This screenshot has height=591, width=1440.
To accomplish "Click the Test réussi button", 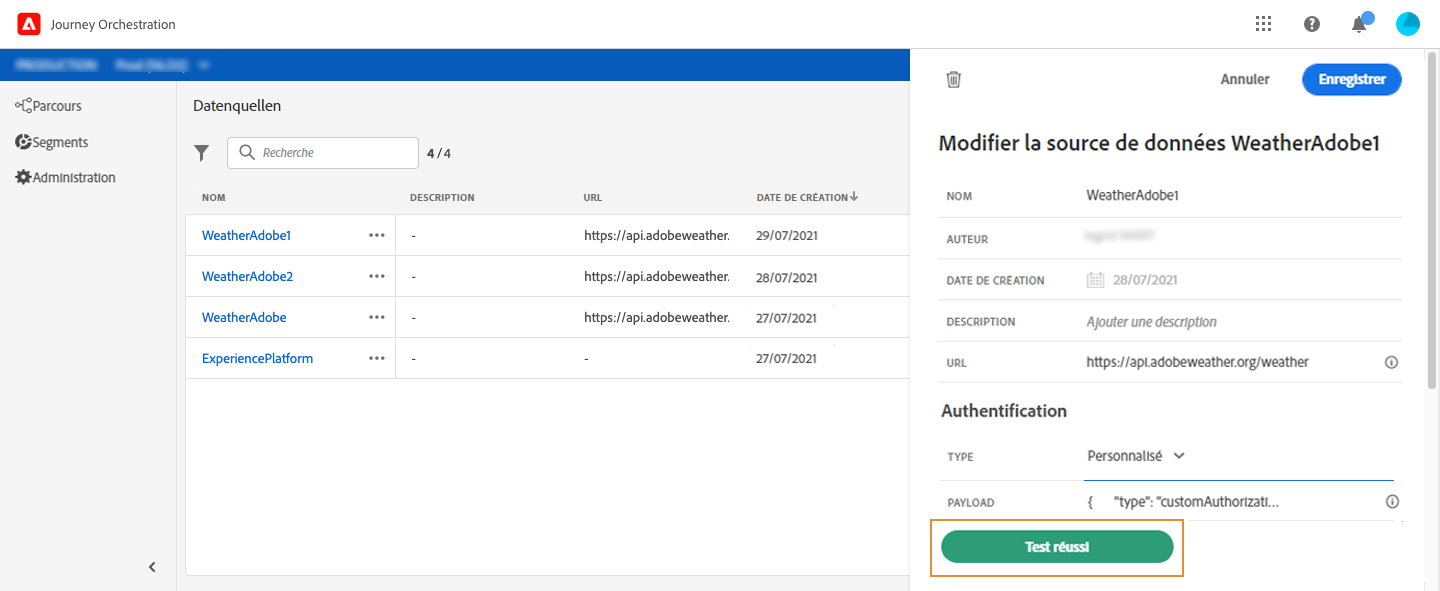I will [x=1057, y=547].
